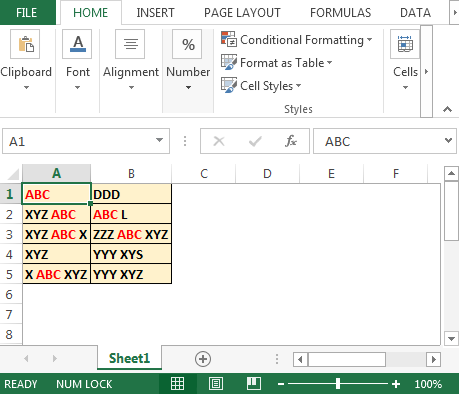Viewport: 459px width, 394px height.
Task: Select row 4 header
Action: [10, 254]
